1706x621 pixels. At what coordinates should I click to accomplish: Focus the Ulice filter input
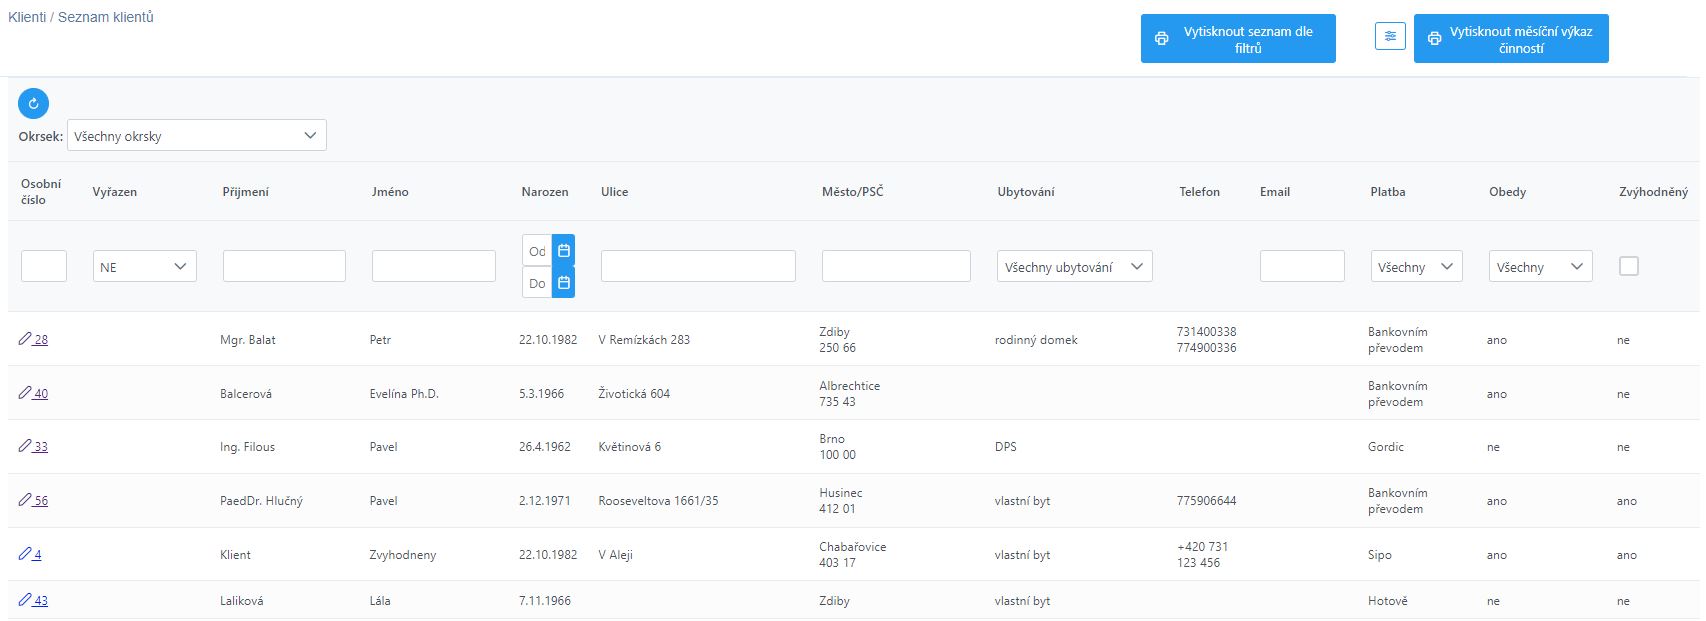coord(698,266)
